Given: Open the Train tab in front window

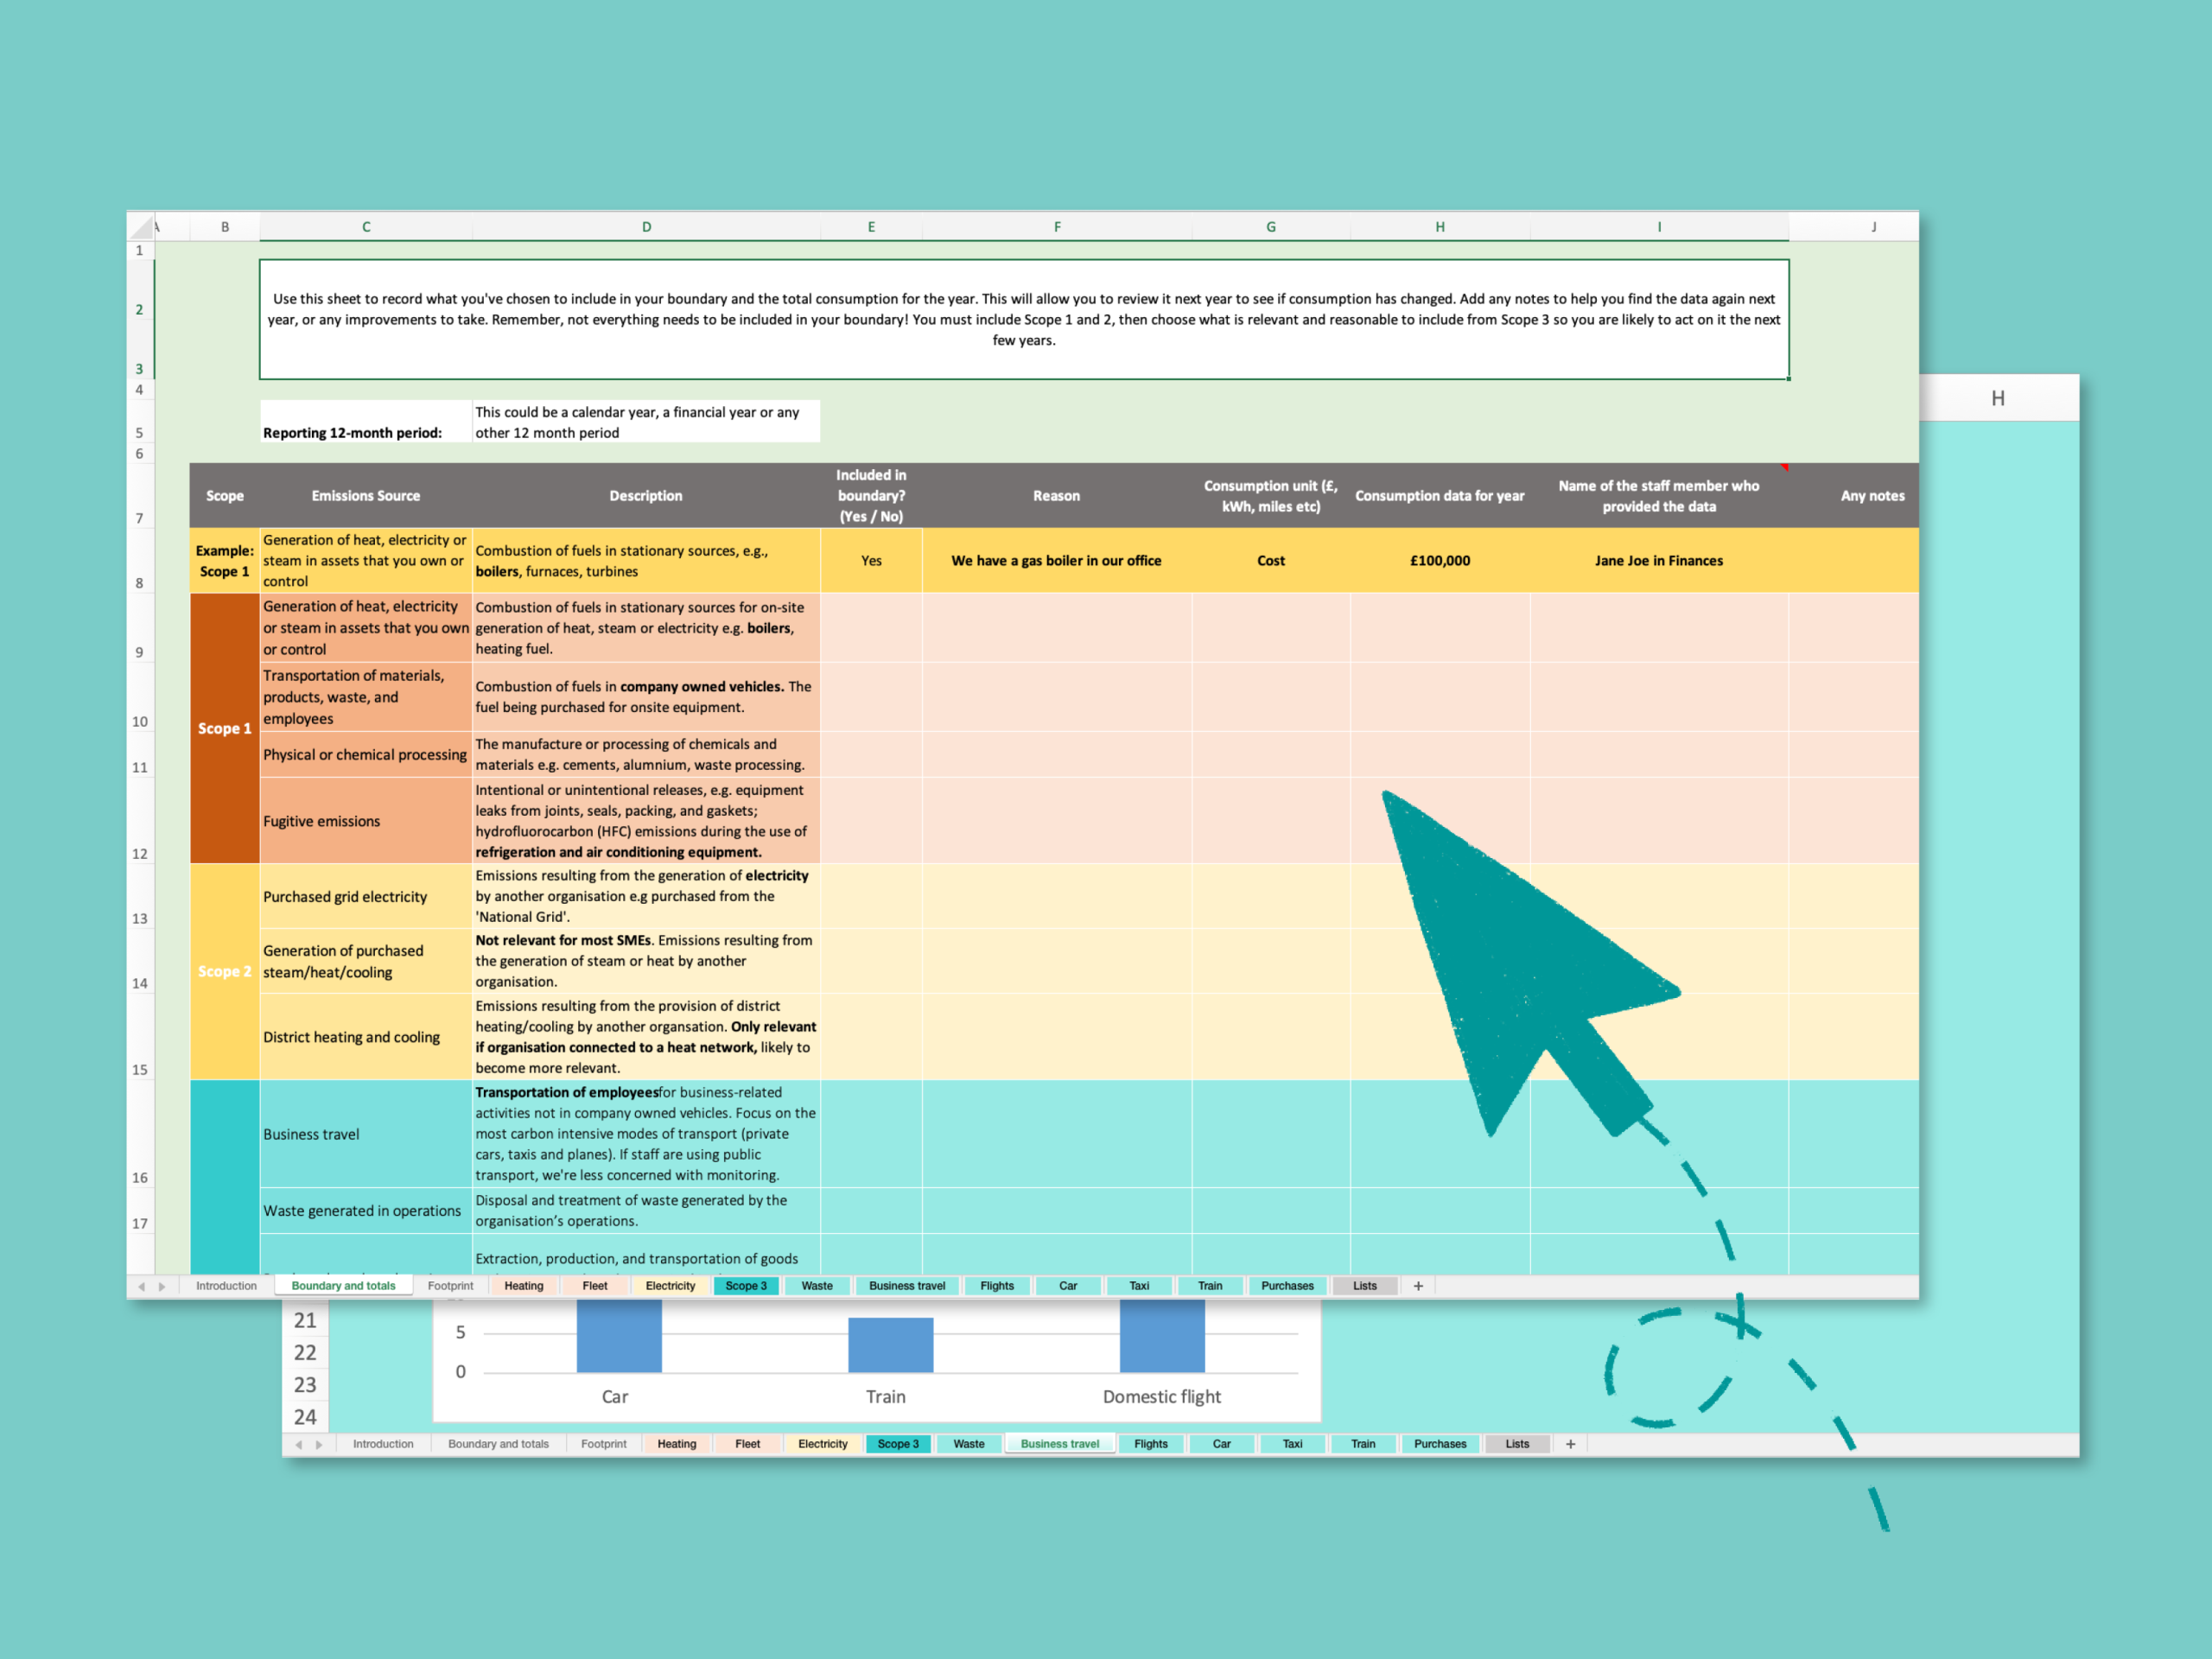Looking at the screenshot, I should 1210,1286.
